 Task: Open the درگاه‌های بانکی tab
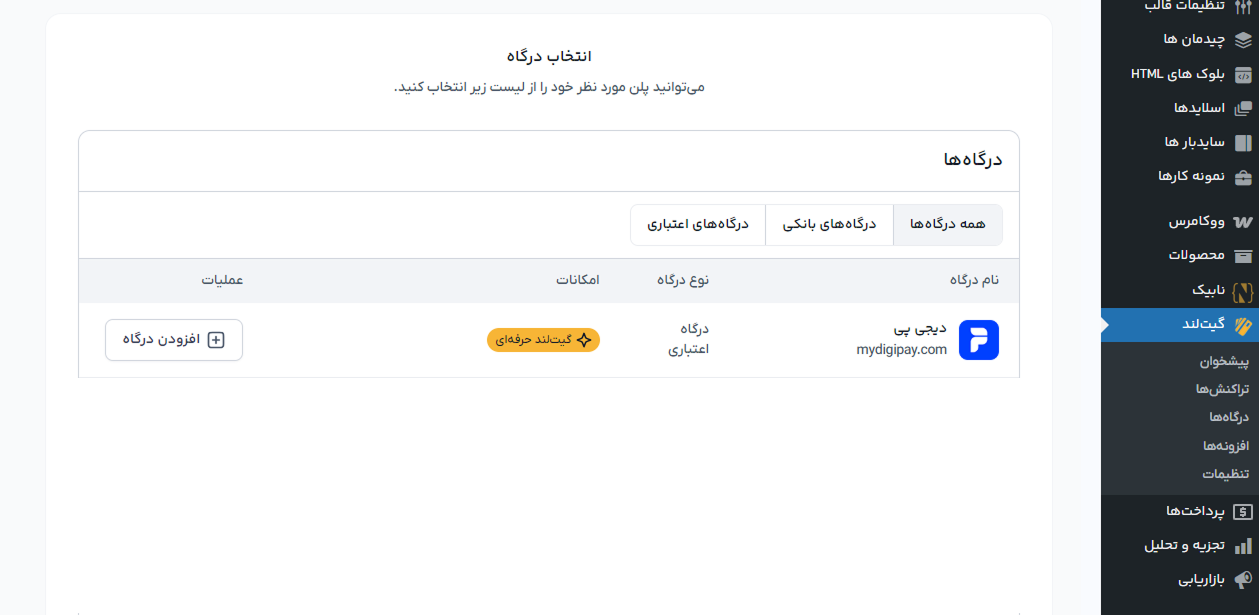[830, 224]
